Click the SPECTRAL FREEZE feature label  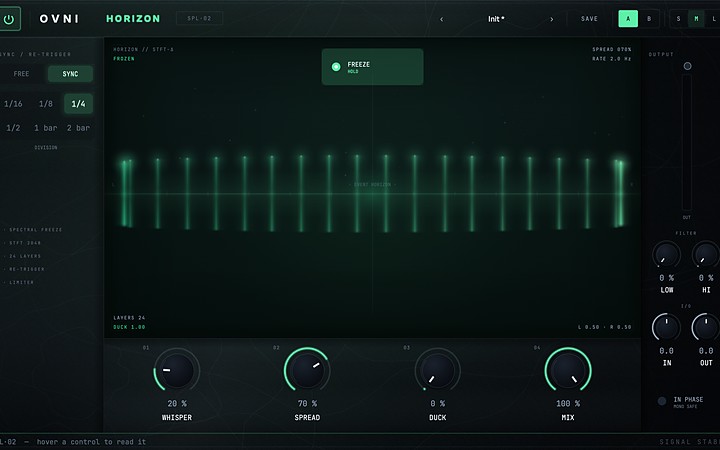pos(35,230)
